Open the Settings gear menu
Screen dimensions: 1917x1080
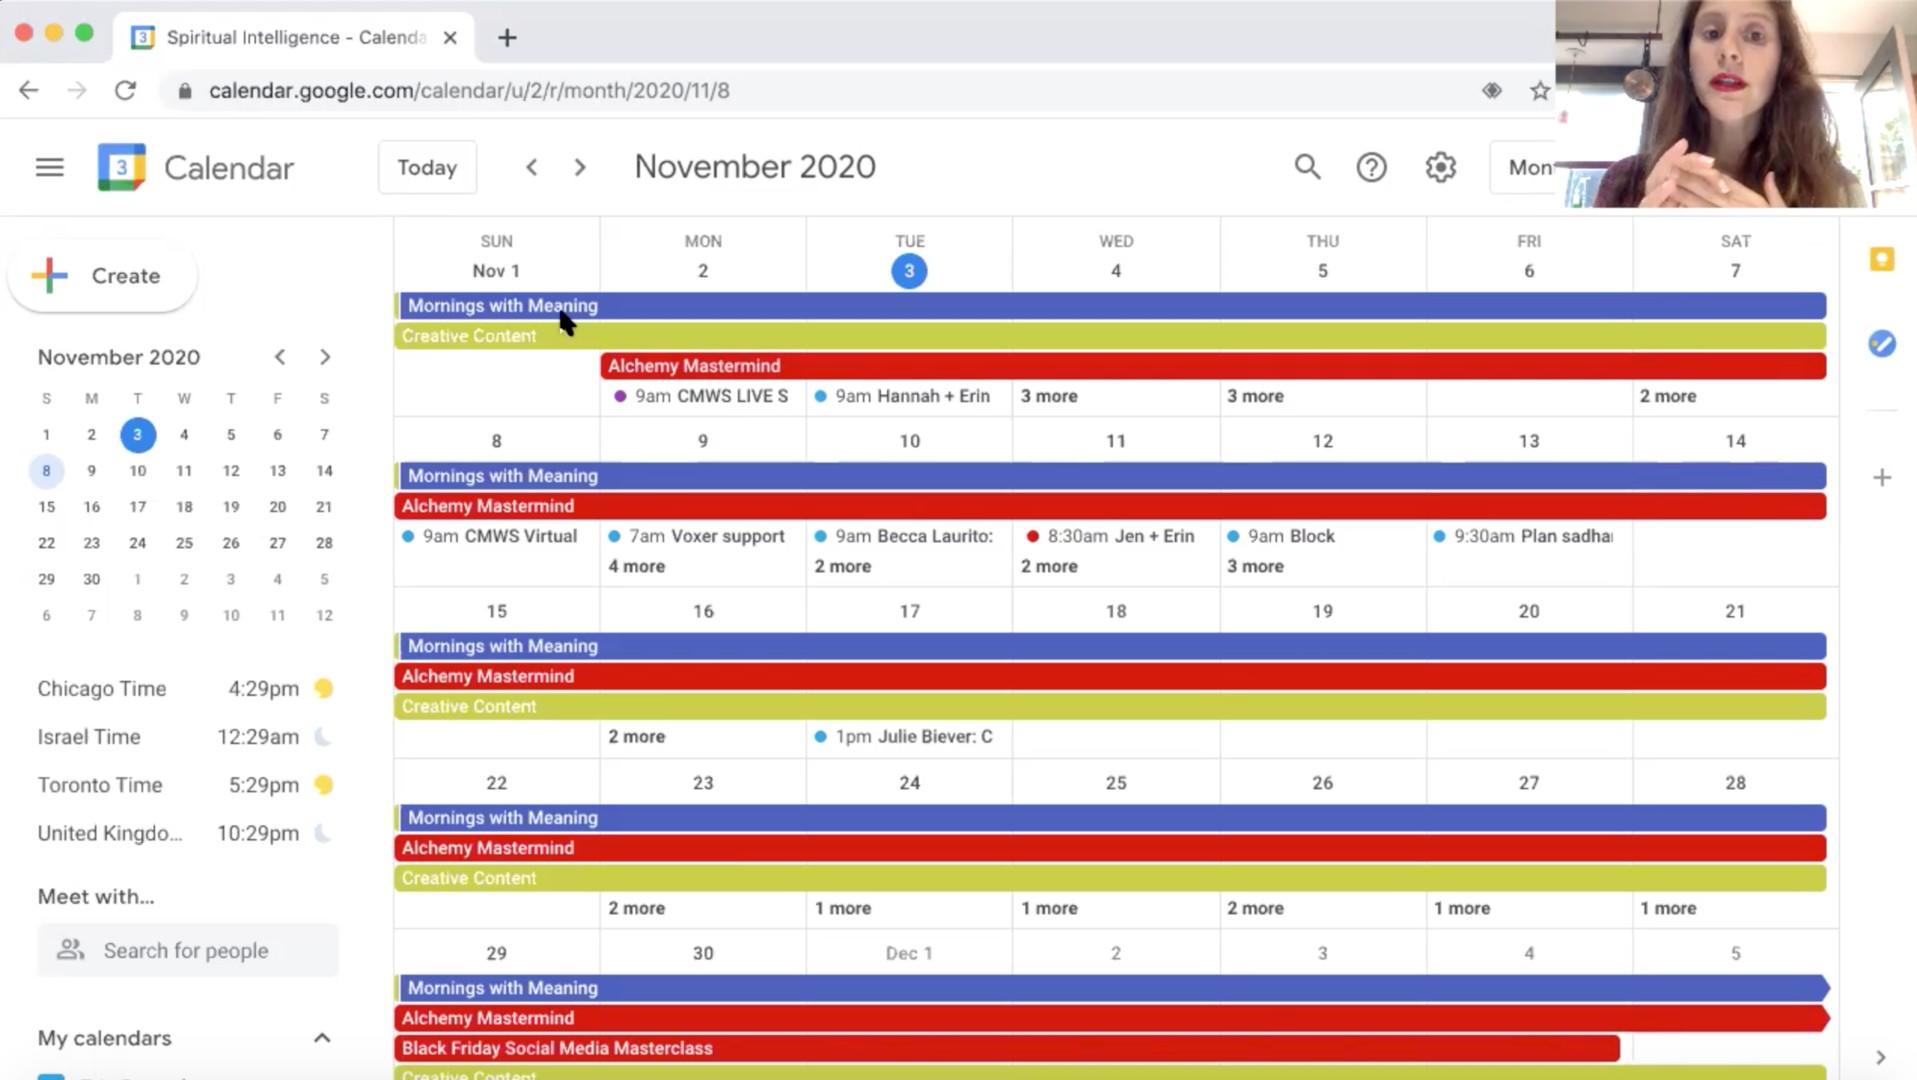[x=1440, y=167]
